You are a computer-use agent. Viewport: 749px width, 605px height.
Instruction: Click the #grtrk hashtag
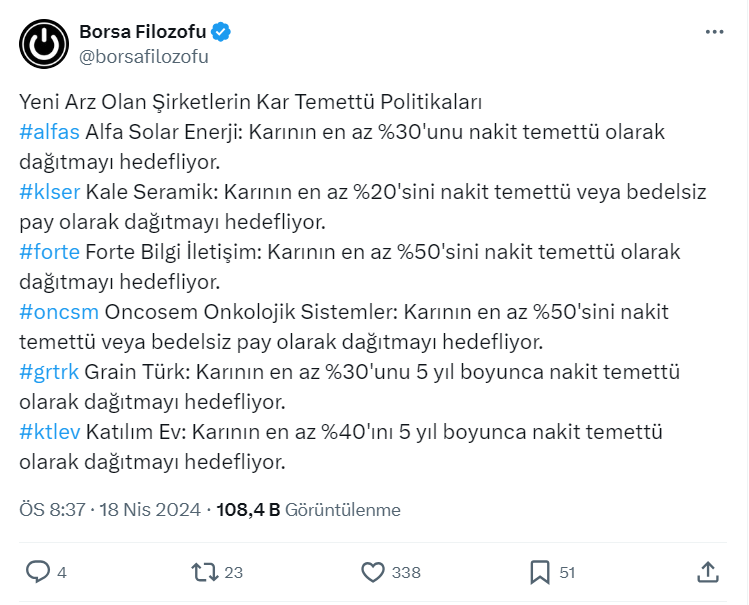pos(49,372)
